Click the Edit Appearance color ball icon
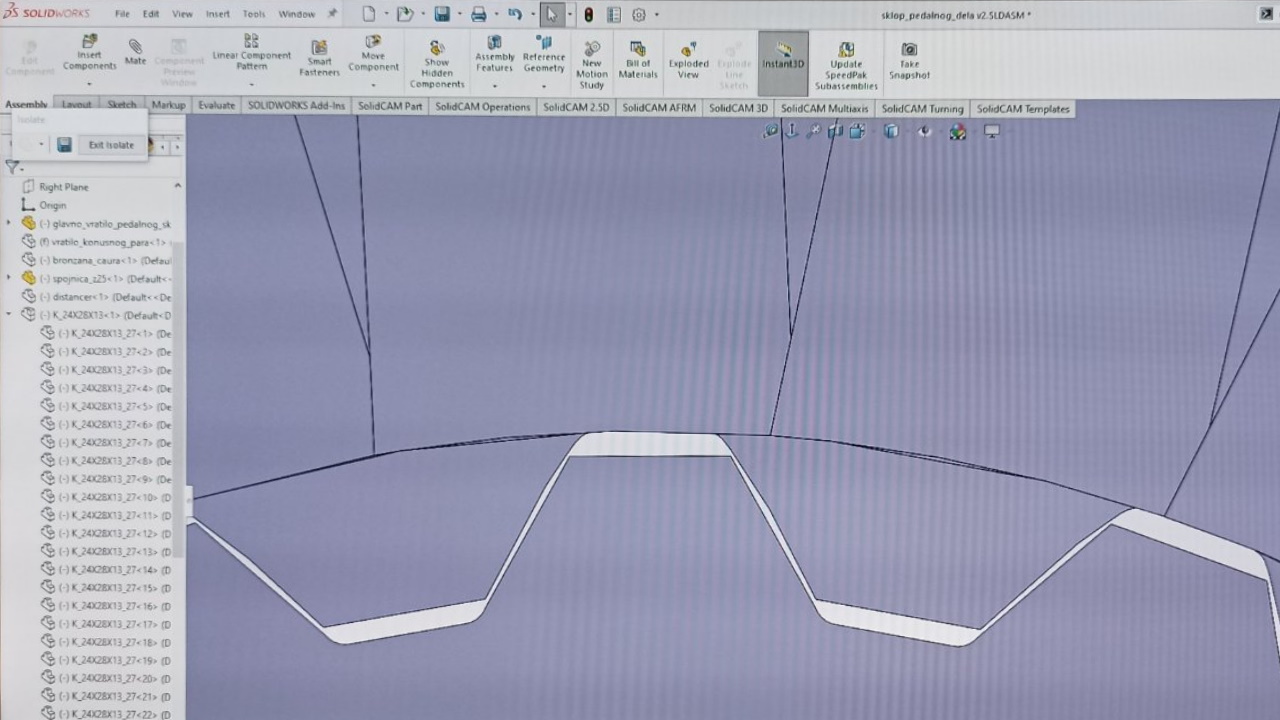This screenshot has height=720, width=1280. (x=957, y=132)
